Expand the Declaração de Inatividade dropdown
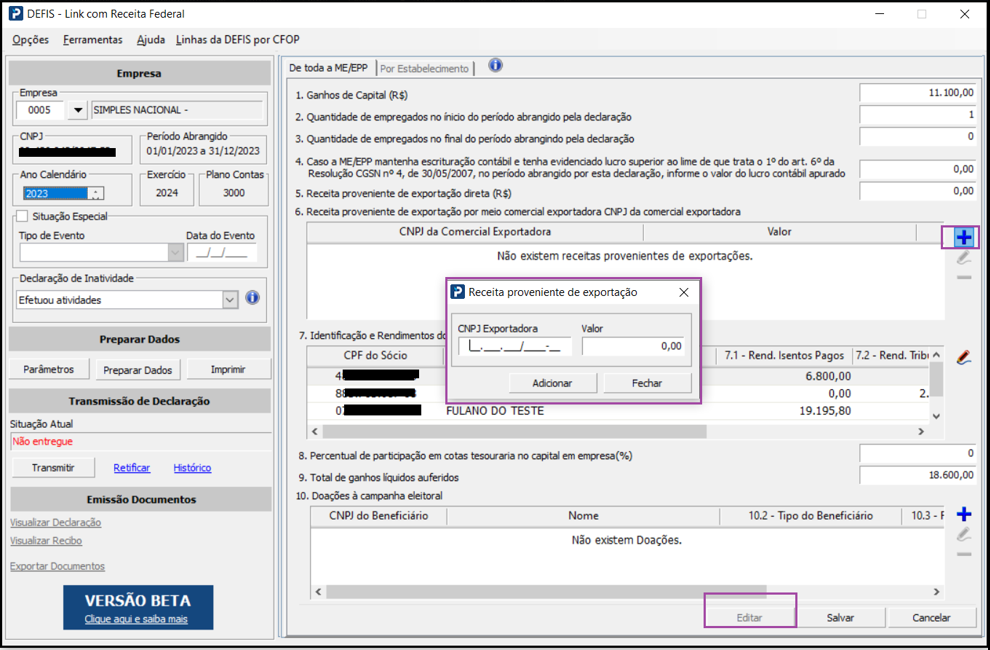The width and height of the screenshot is (990, 650). [230, 300]
